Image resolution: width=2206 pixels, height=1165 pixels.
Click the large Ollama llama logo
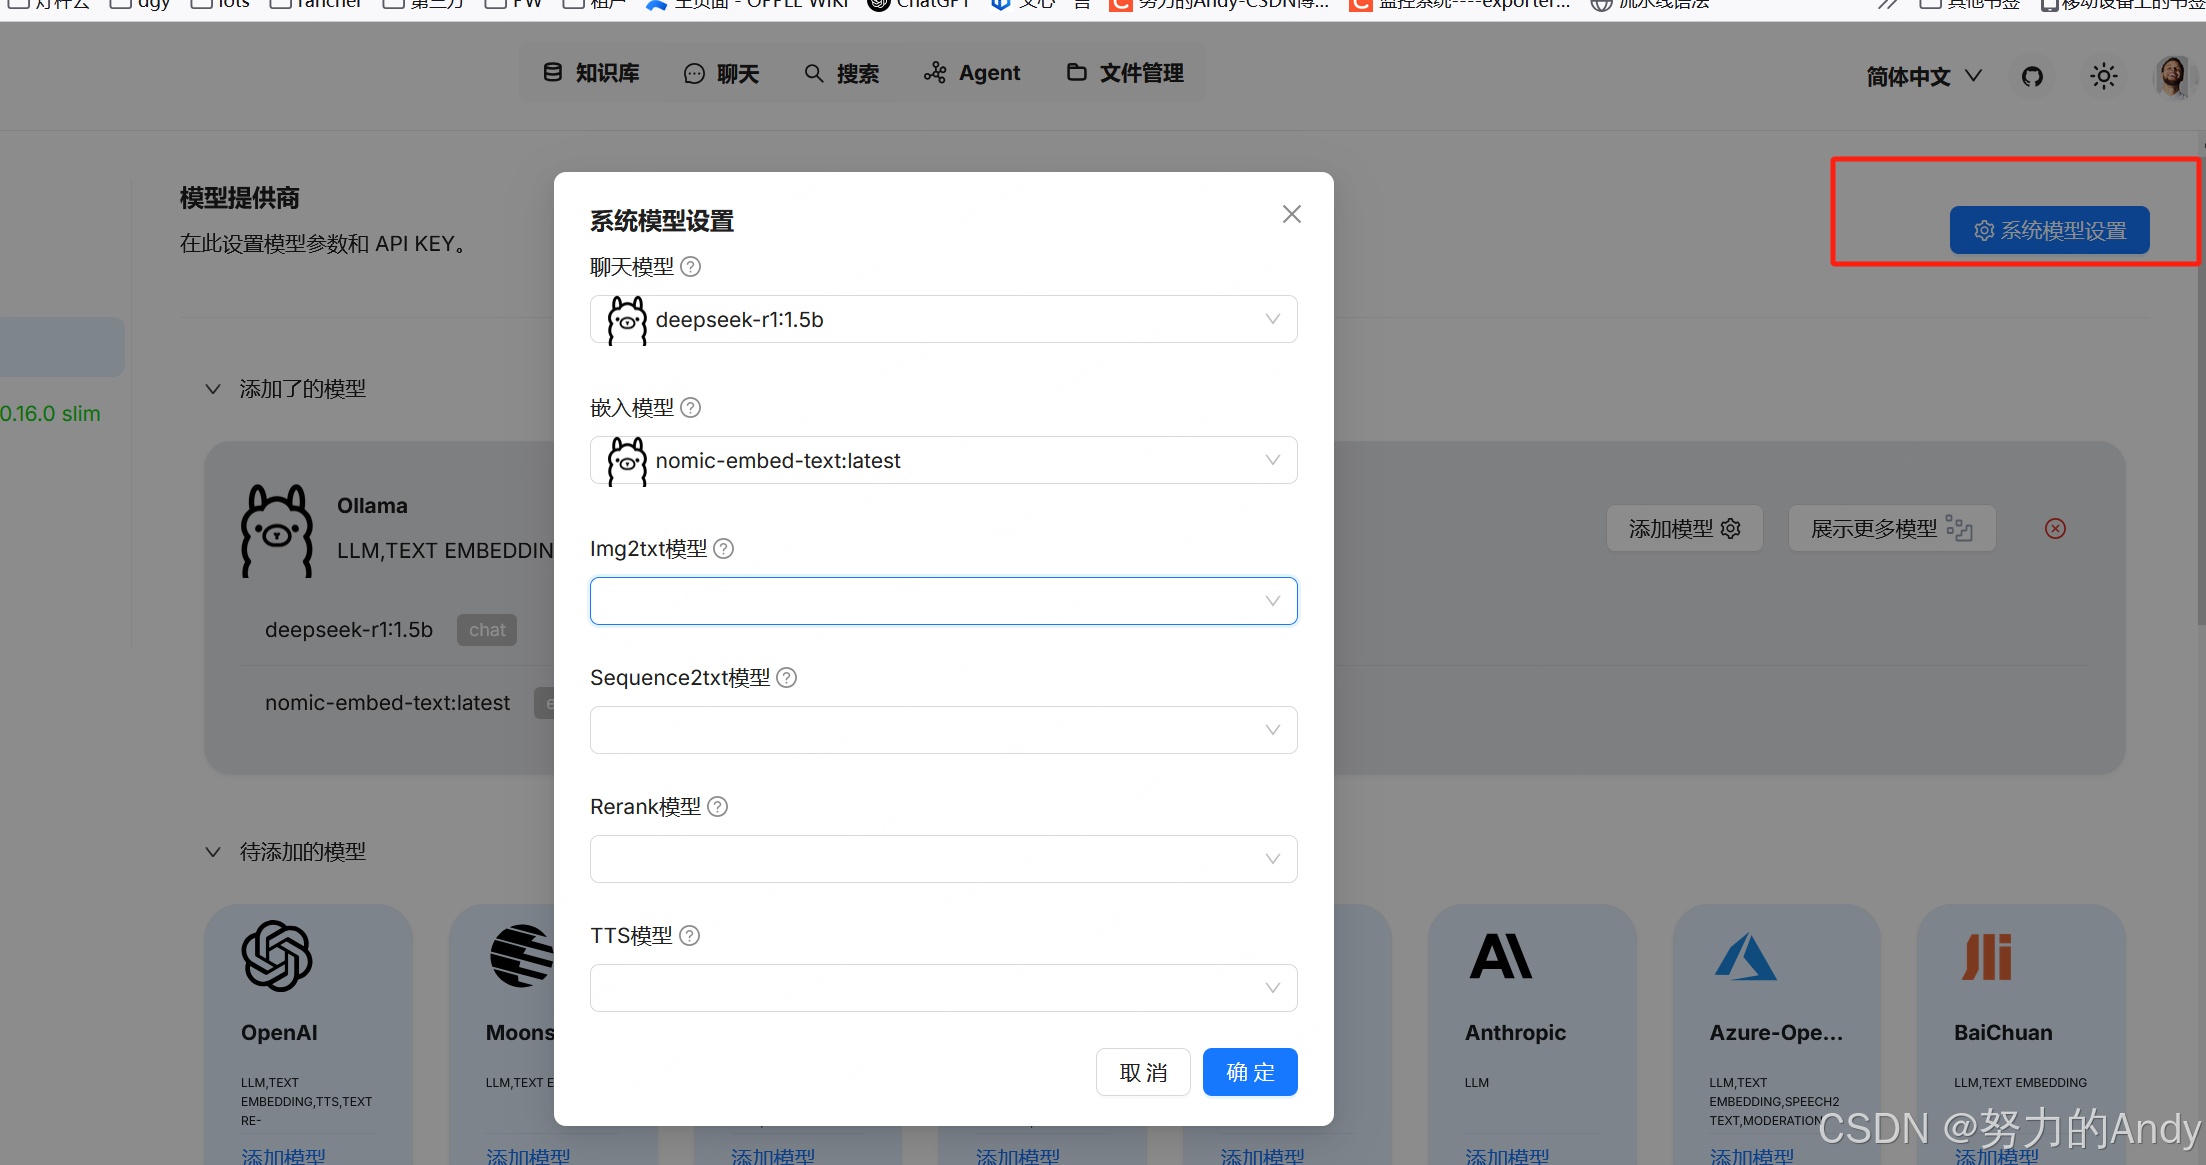pos(277,531)
